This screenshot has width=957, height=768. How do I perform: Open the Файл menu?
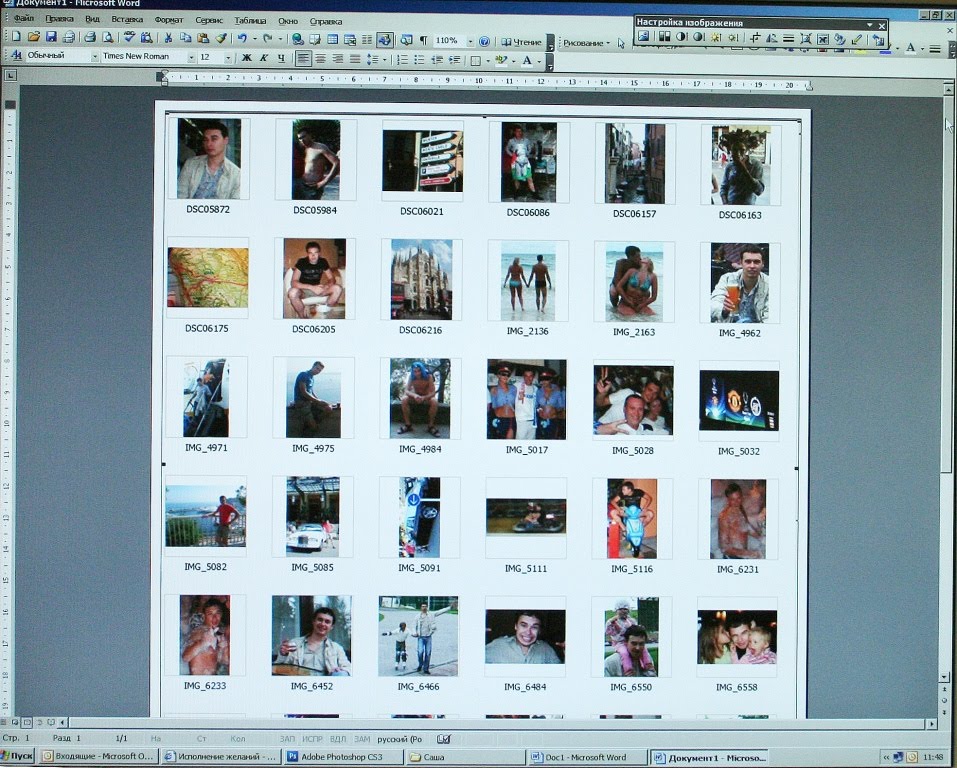click(x=24, y=19)
